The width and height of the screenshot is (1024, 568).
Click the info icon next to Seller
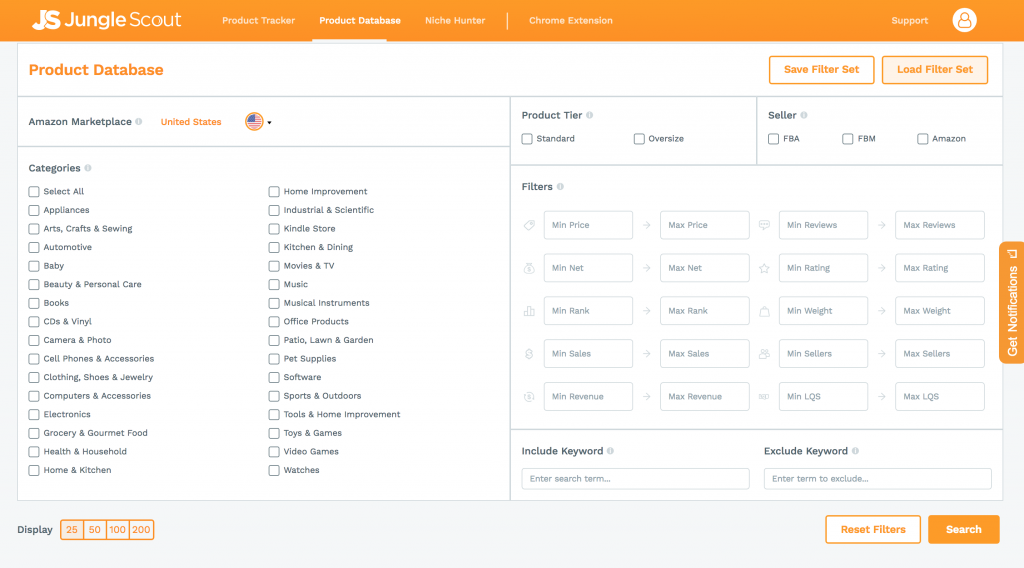tap(804, 115)
